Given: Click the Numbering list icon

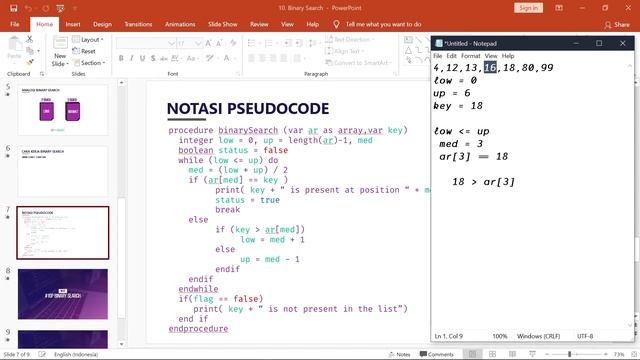Looking at the screenshot, I should pyautogui.click(x=270, y=43).
